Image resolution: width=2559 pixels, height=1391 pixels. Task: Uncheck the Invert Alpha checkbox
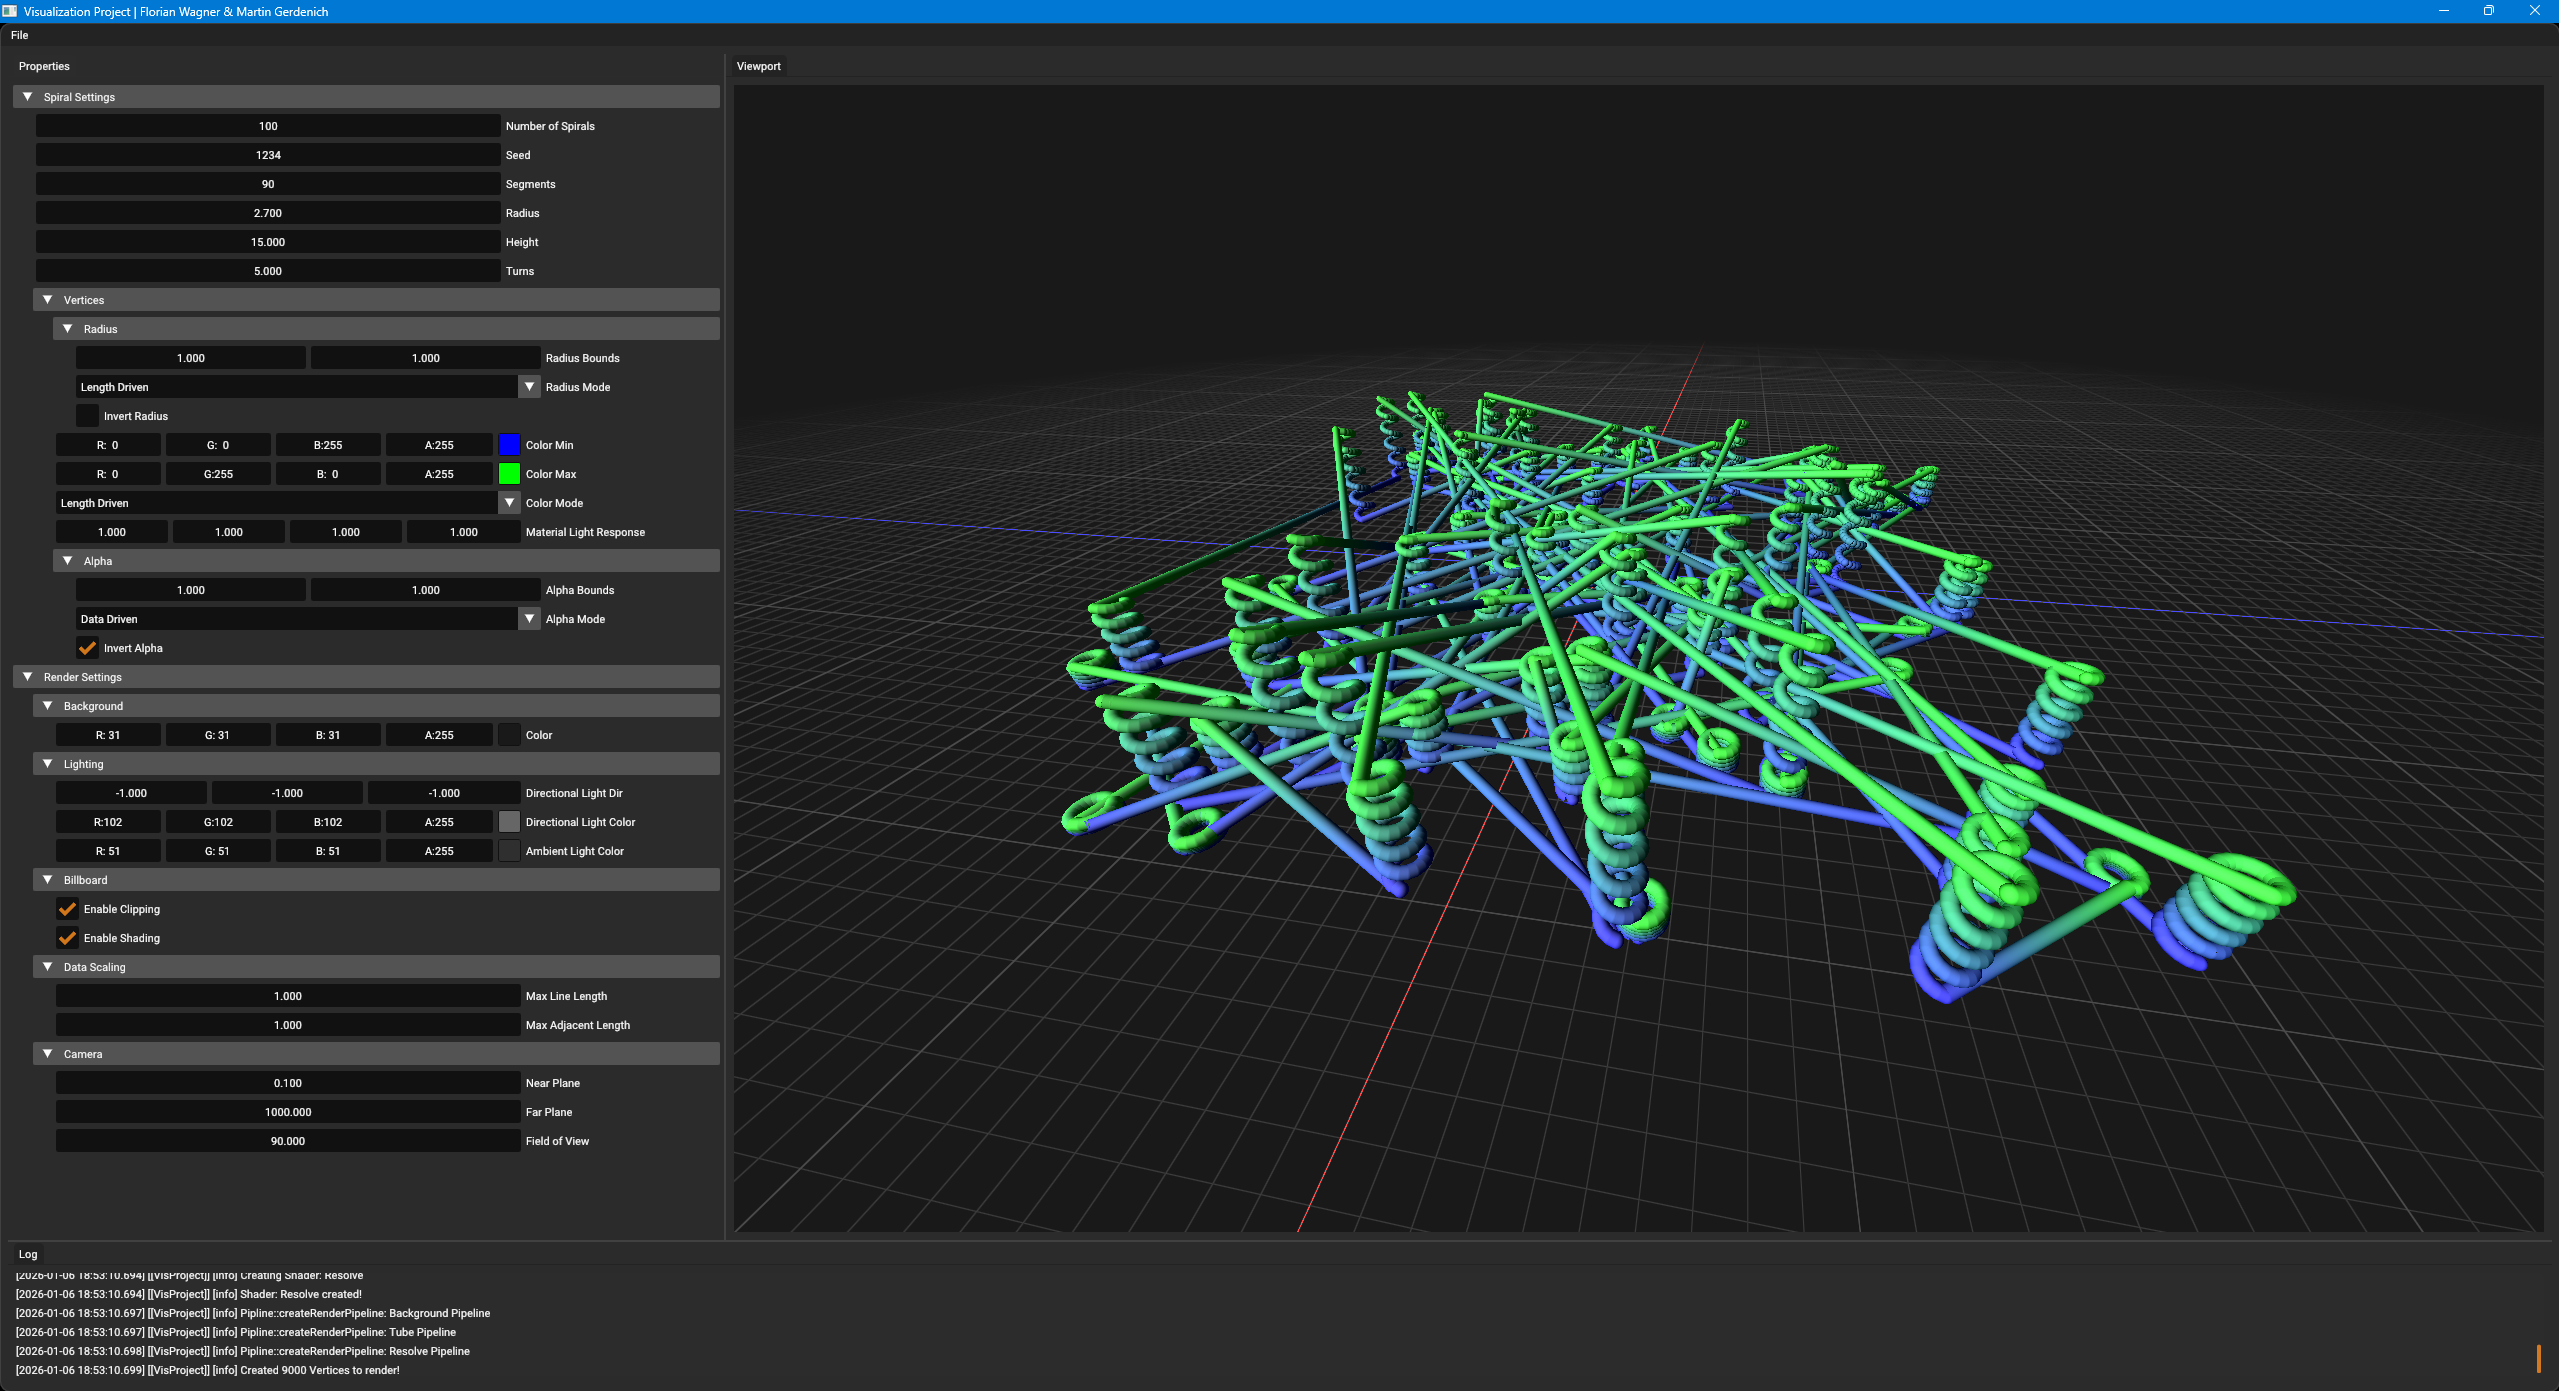pos(88,648)
